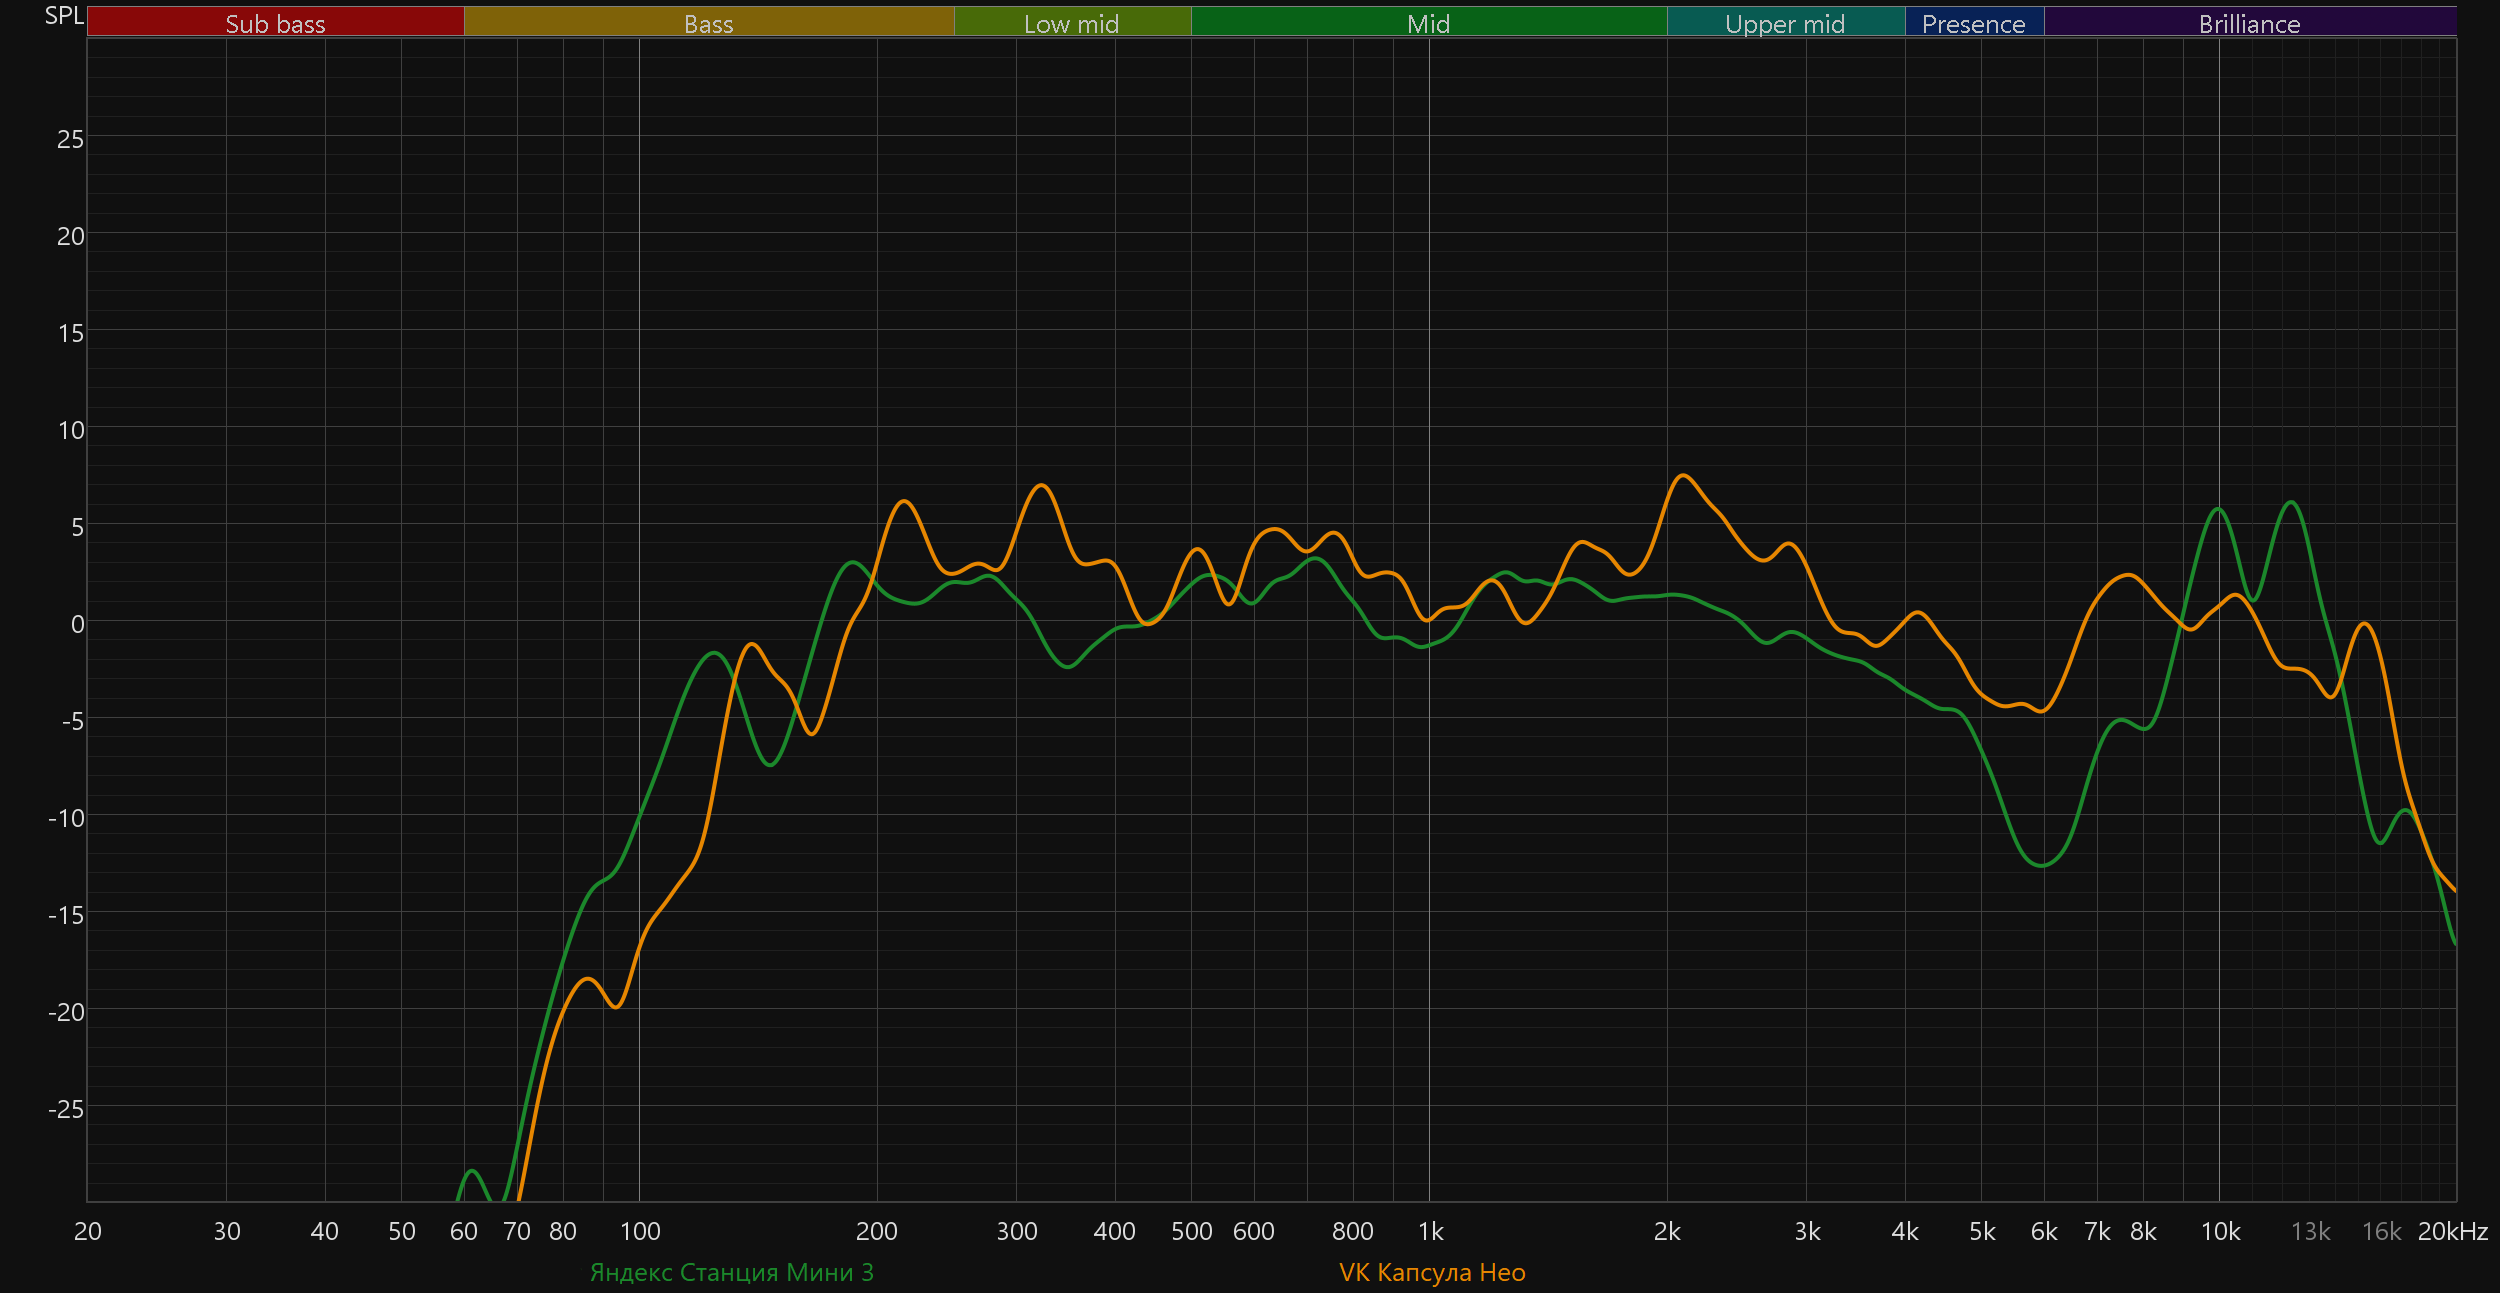This screenshot has height=1293, width=2500.
Task: Click the Bass frequency band label
Action: 708,23
